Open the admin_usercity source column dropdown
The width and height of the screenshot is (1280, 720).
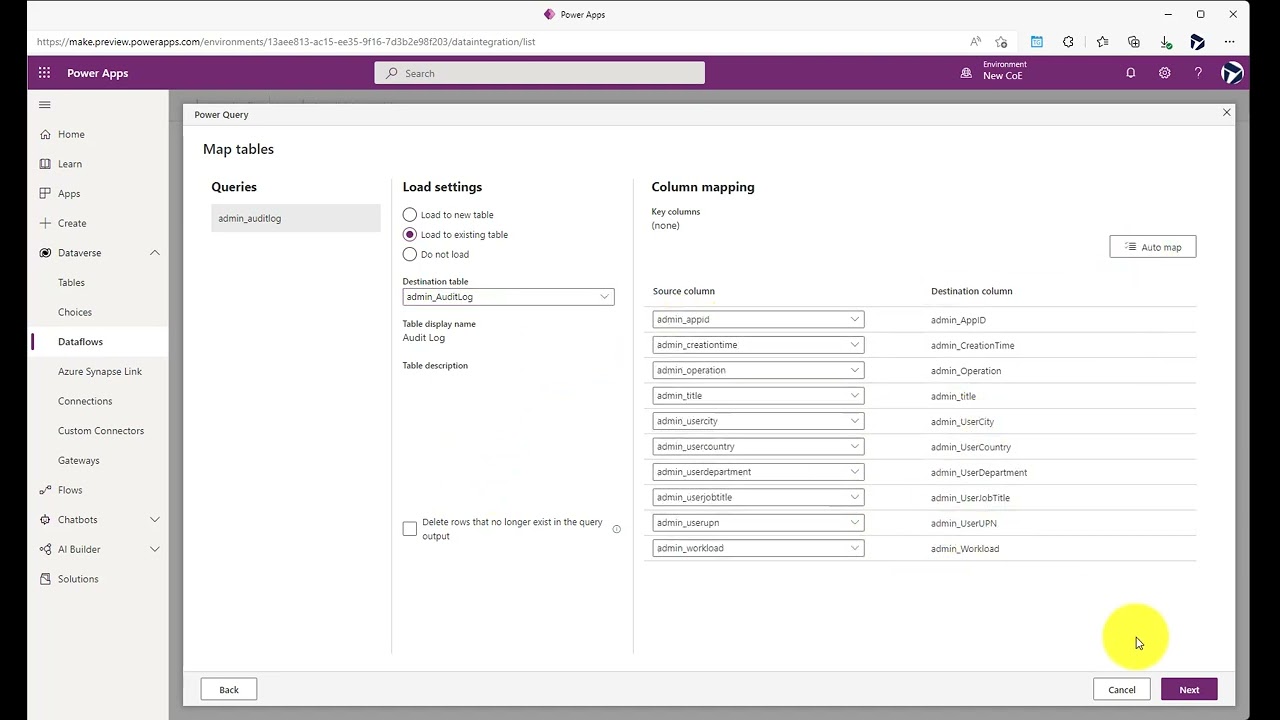(x=758, y=421)
